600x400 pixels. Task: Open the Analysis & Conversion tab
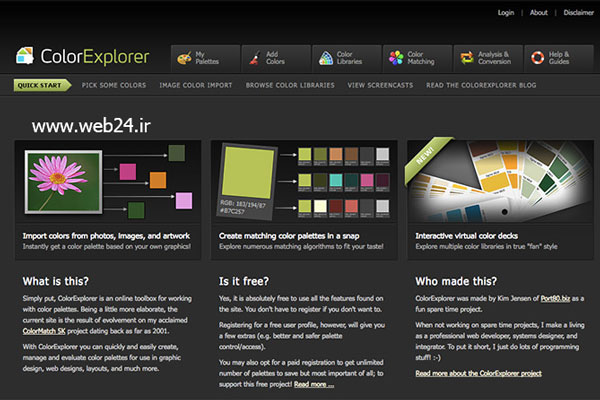coord(488,58)
